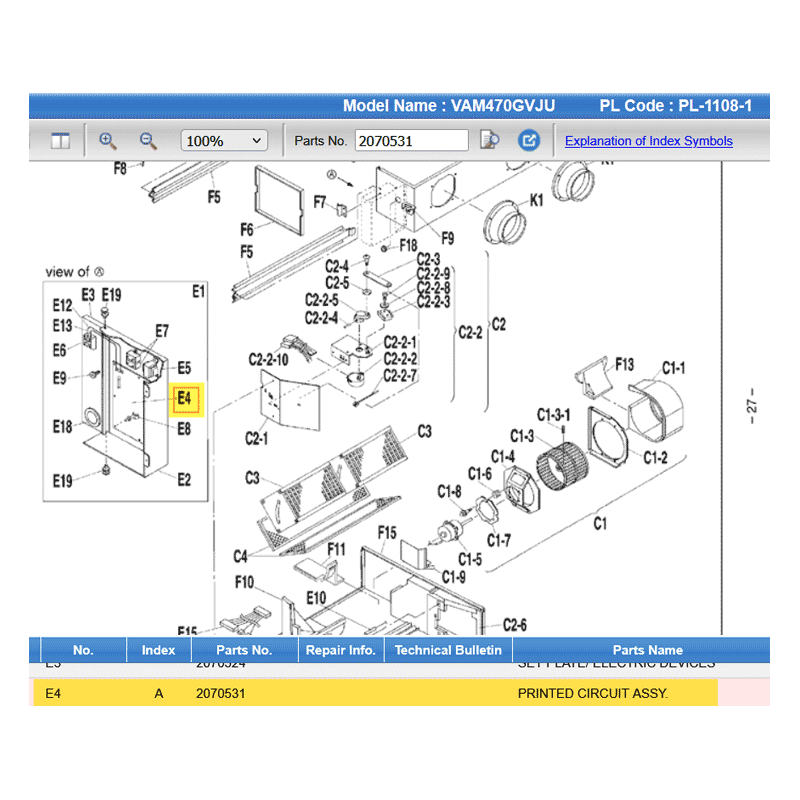Toggle the split panel layout icon

[x=60, y=141]
